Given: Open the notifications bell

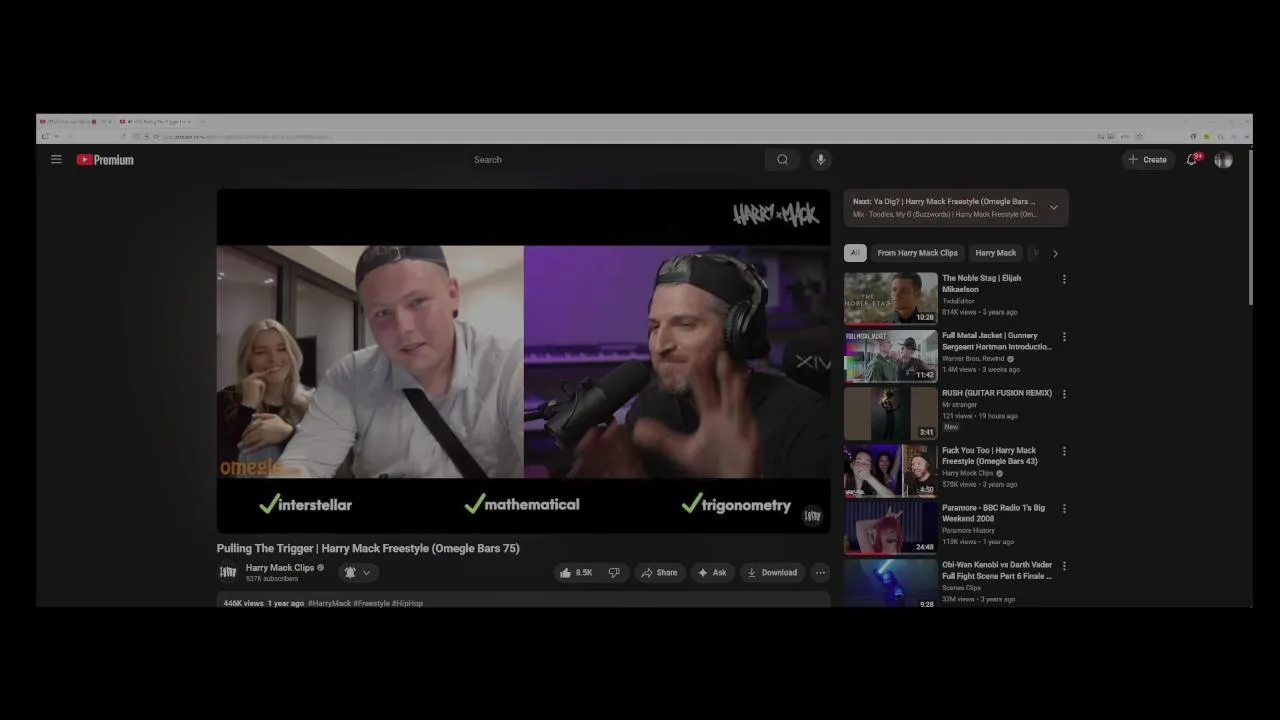Looking at the screenshot, I should point(1192,159).
